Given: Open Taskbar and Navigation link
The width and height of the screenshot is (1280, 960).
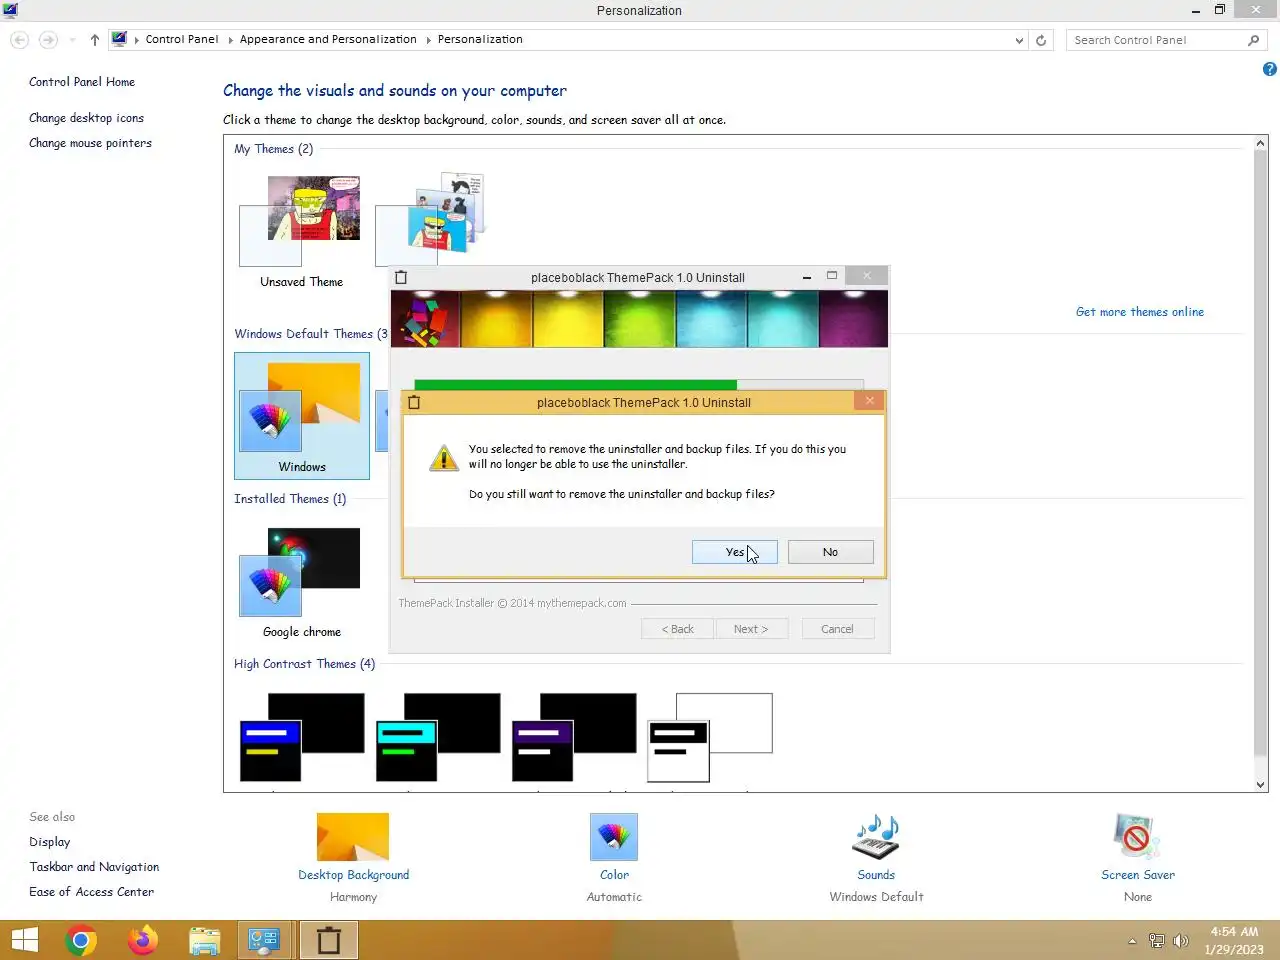Looking at the screenshot, I should coord(94,867).
